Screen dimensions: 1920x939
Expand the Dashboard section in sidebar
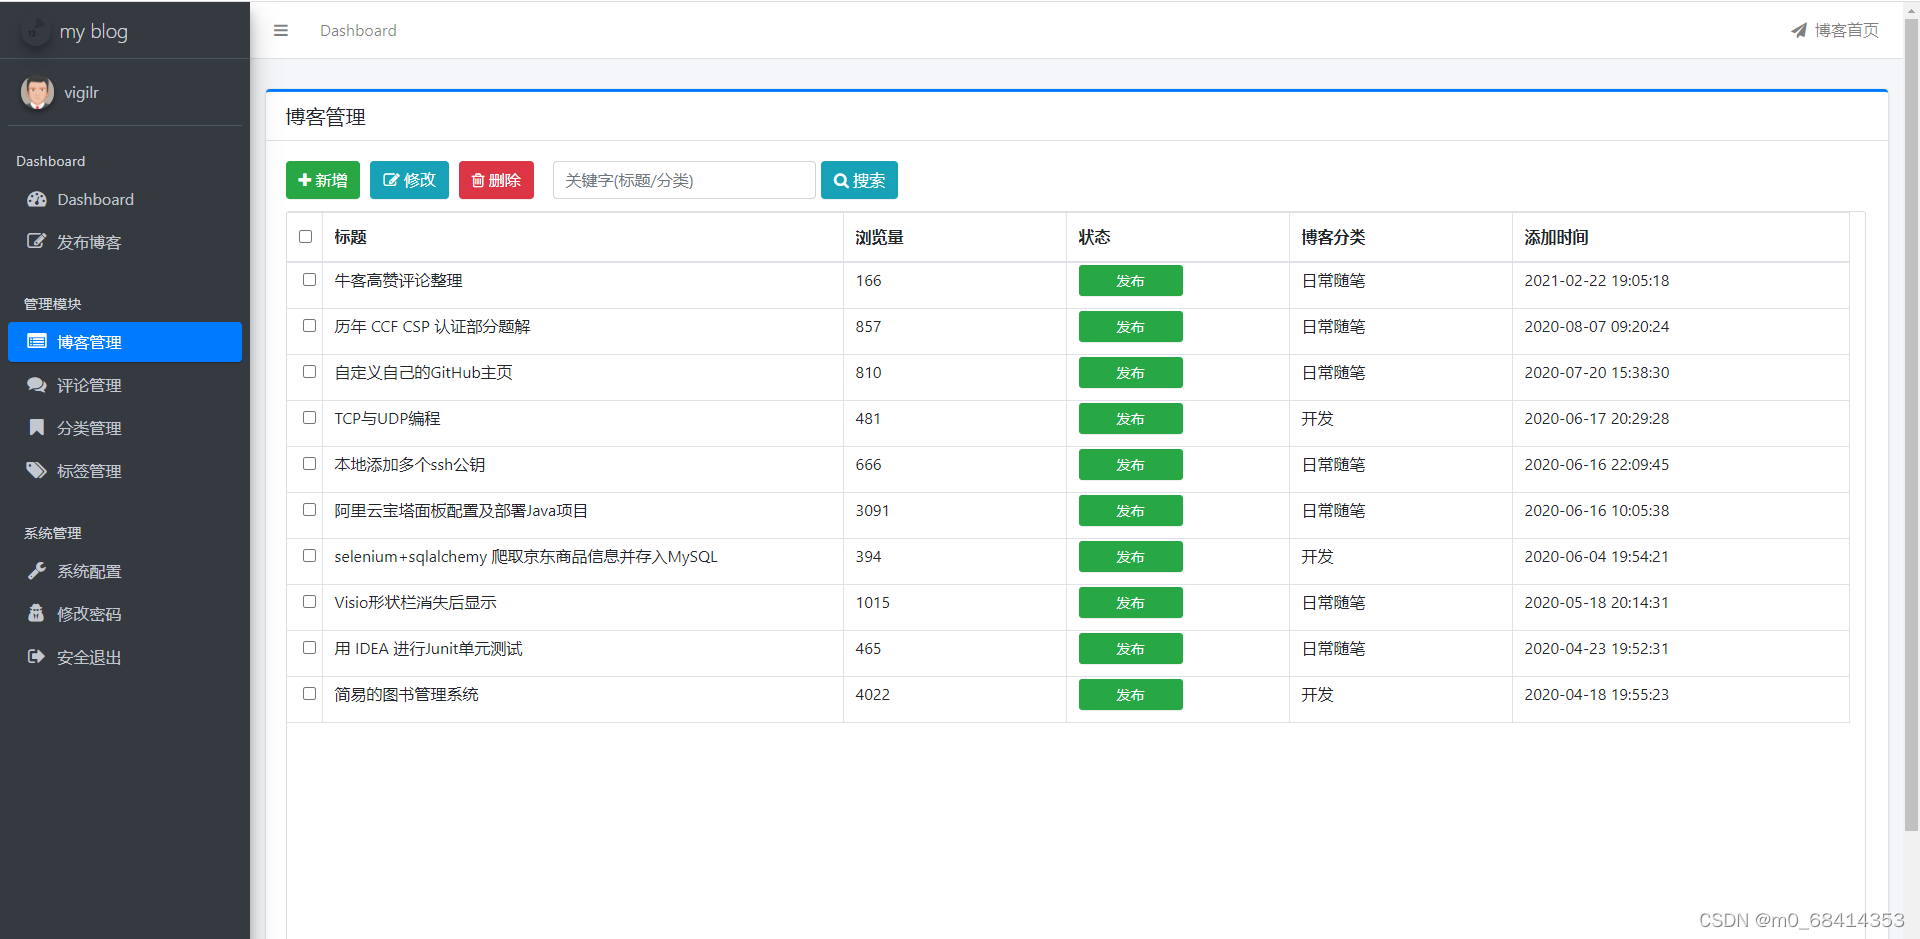[x=50, y=161]
